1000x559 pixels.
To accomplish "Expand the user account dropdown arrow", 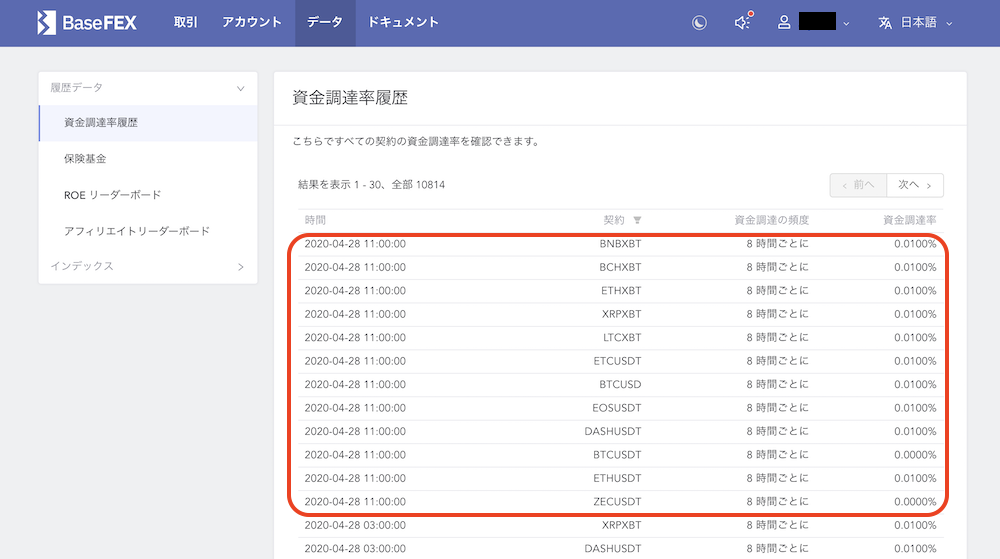I will pyautogui.click(x=847, y=24).
